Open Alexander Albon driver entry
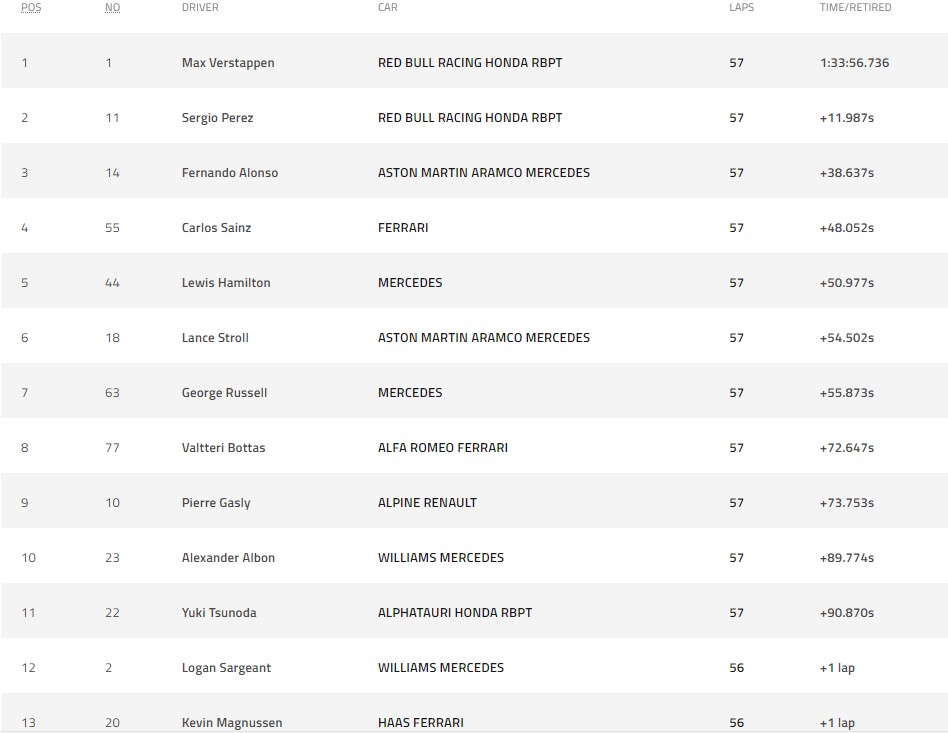948x733 pixels. pyautogui.click(x=228, y=558)
